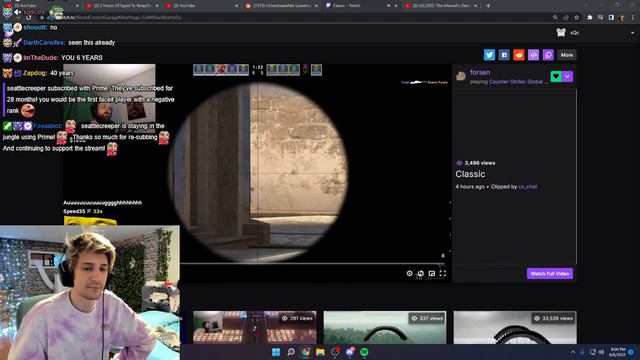Screen dimensions: 640x360
Task: Open the browser kebab menu
Action: [x=633, y=18]
